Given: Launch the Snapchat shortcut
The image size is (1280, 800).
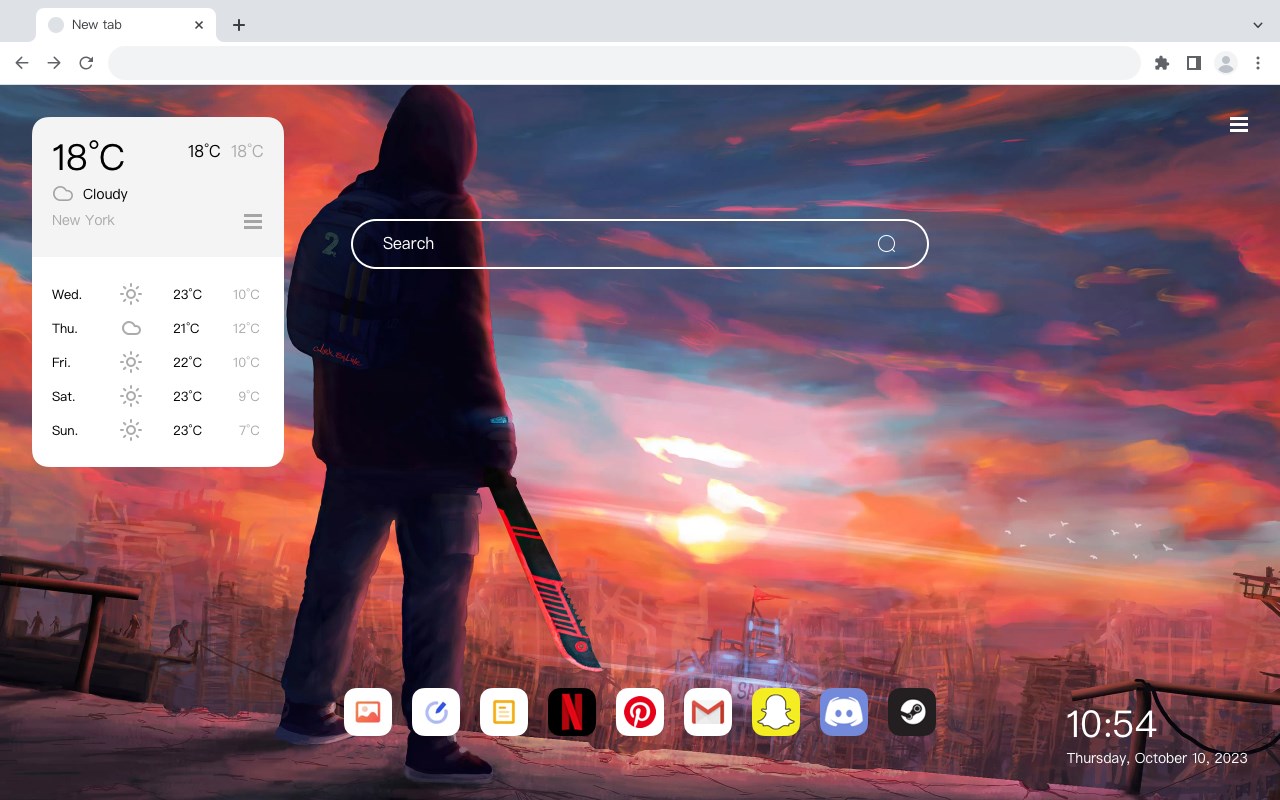Looking at the screenshot, I should click(x=776, y=712).
